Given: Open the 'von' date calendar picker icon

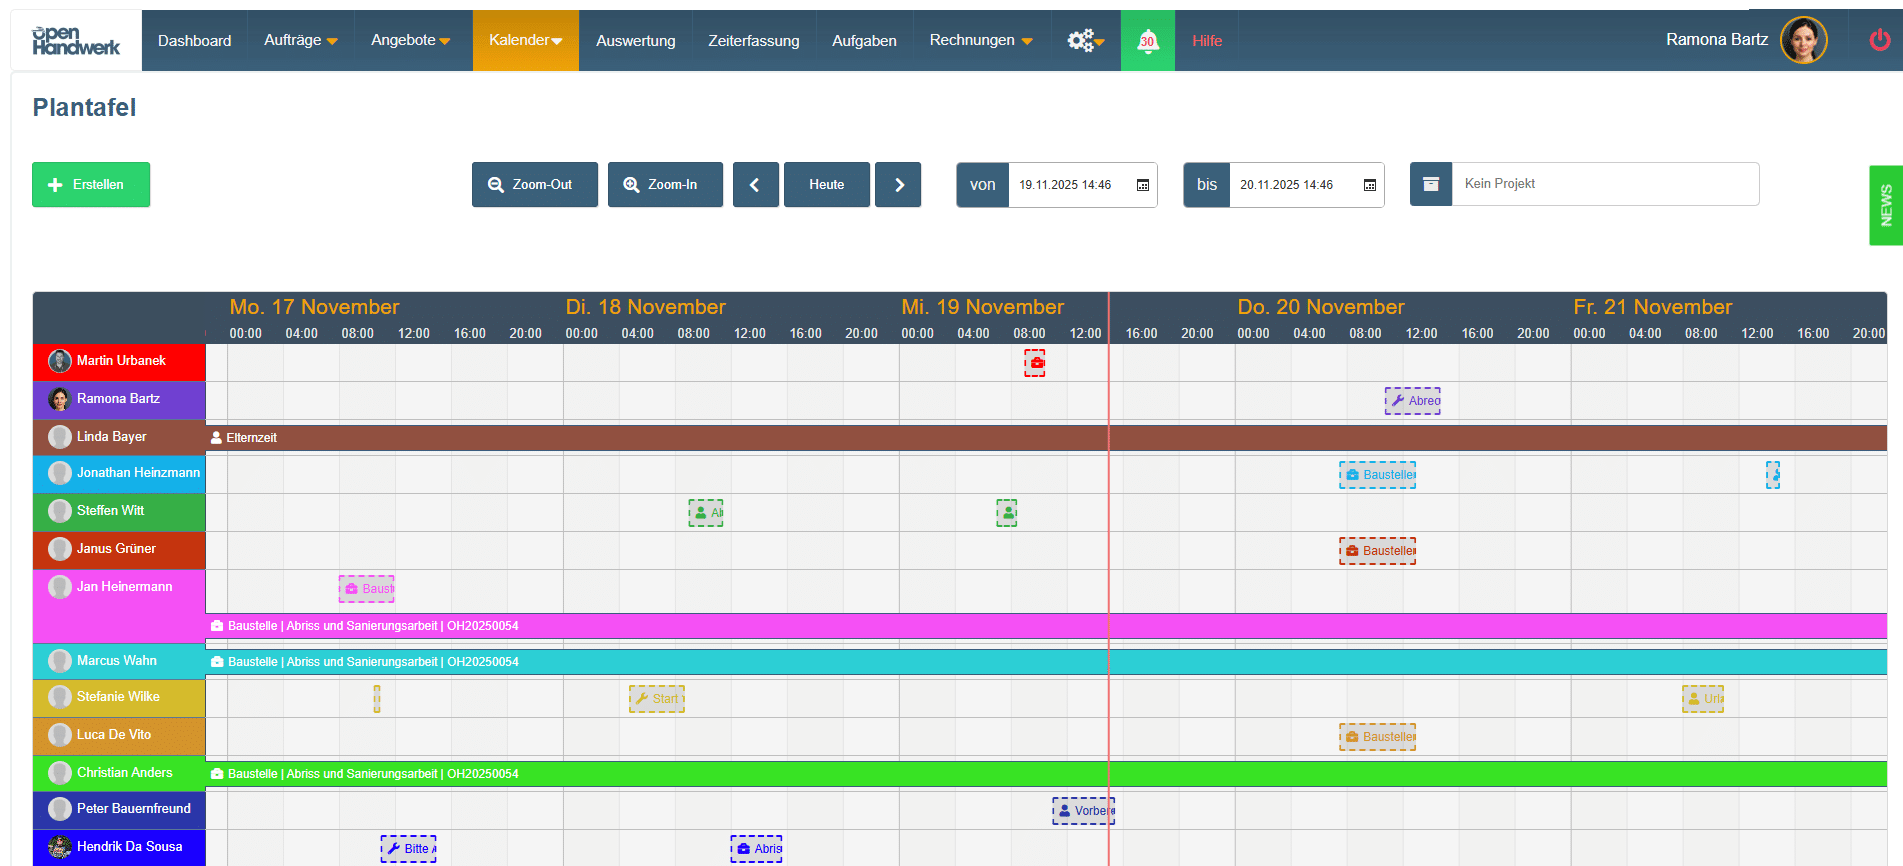Looking at the screenshot, I should tap(1142, 185).
